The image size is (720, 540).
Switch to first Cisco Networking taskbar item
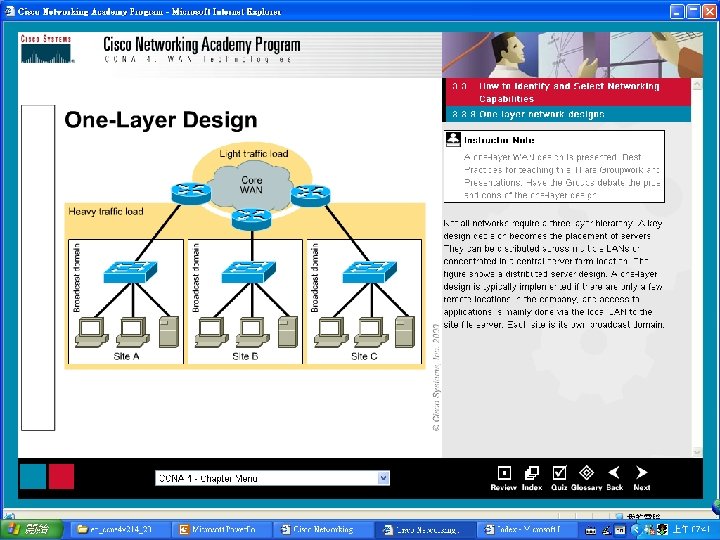tap(322, 530)
